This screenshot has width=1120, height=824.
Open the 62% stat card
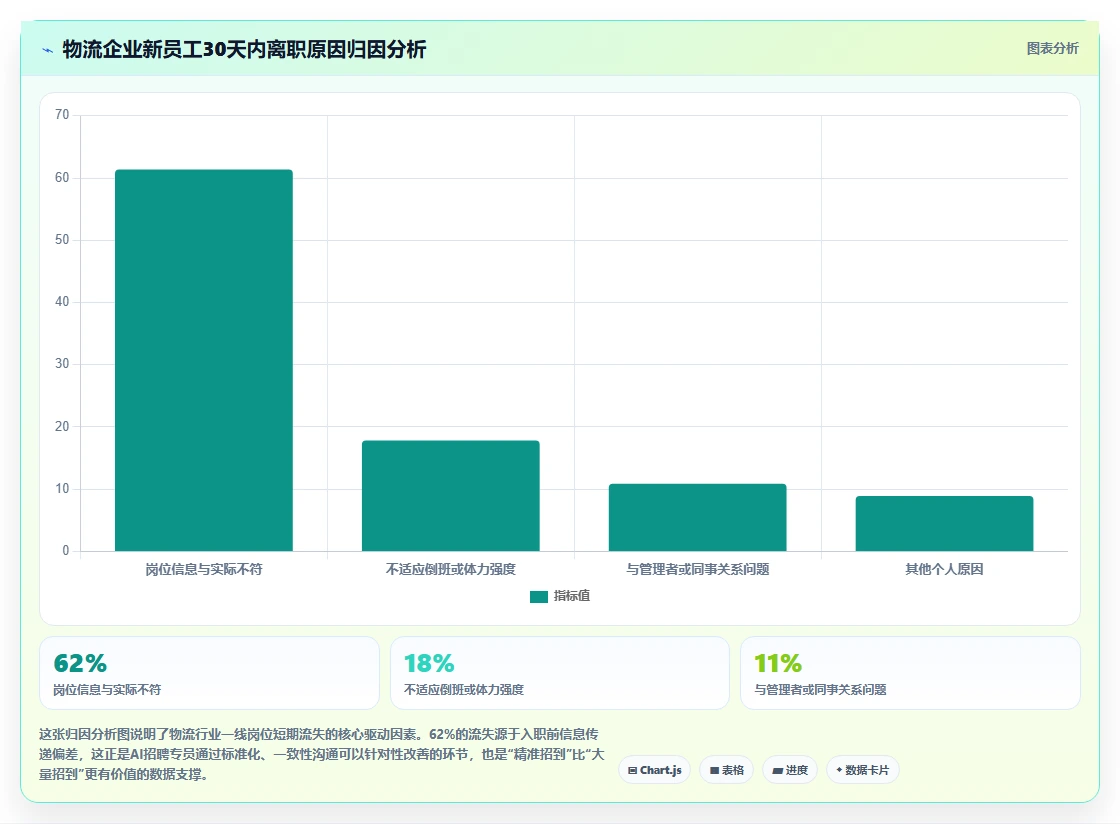(209, 673)
